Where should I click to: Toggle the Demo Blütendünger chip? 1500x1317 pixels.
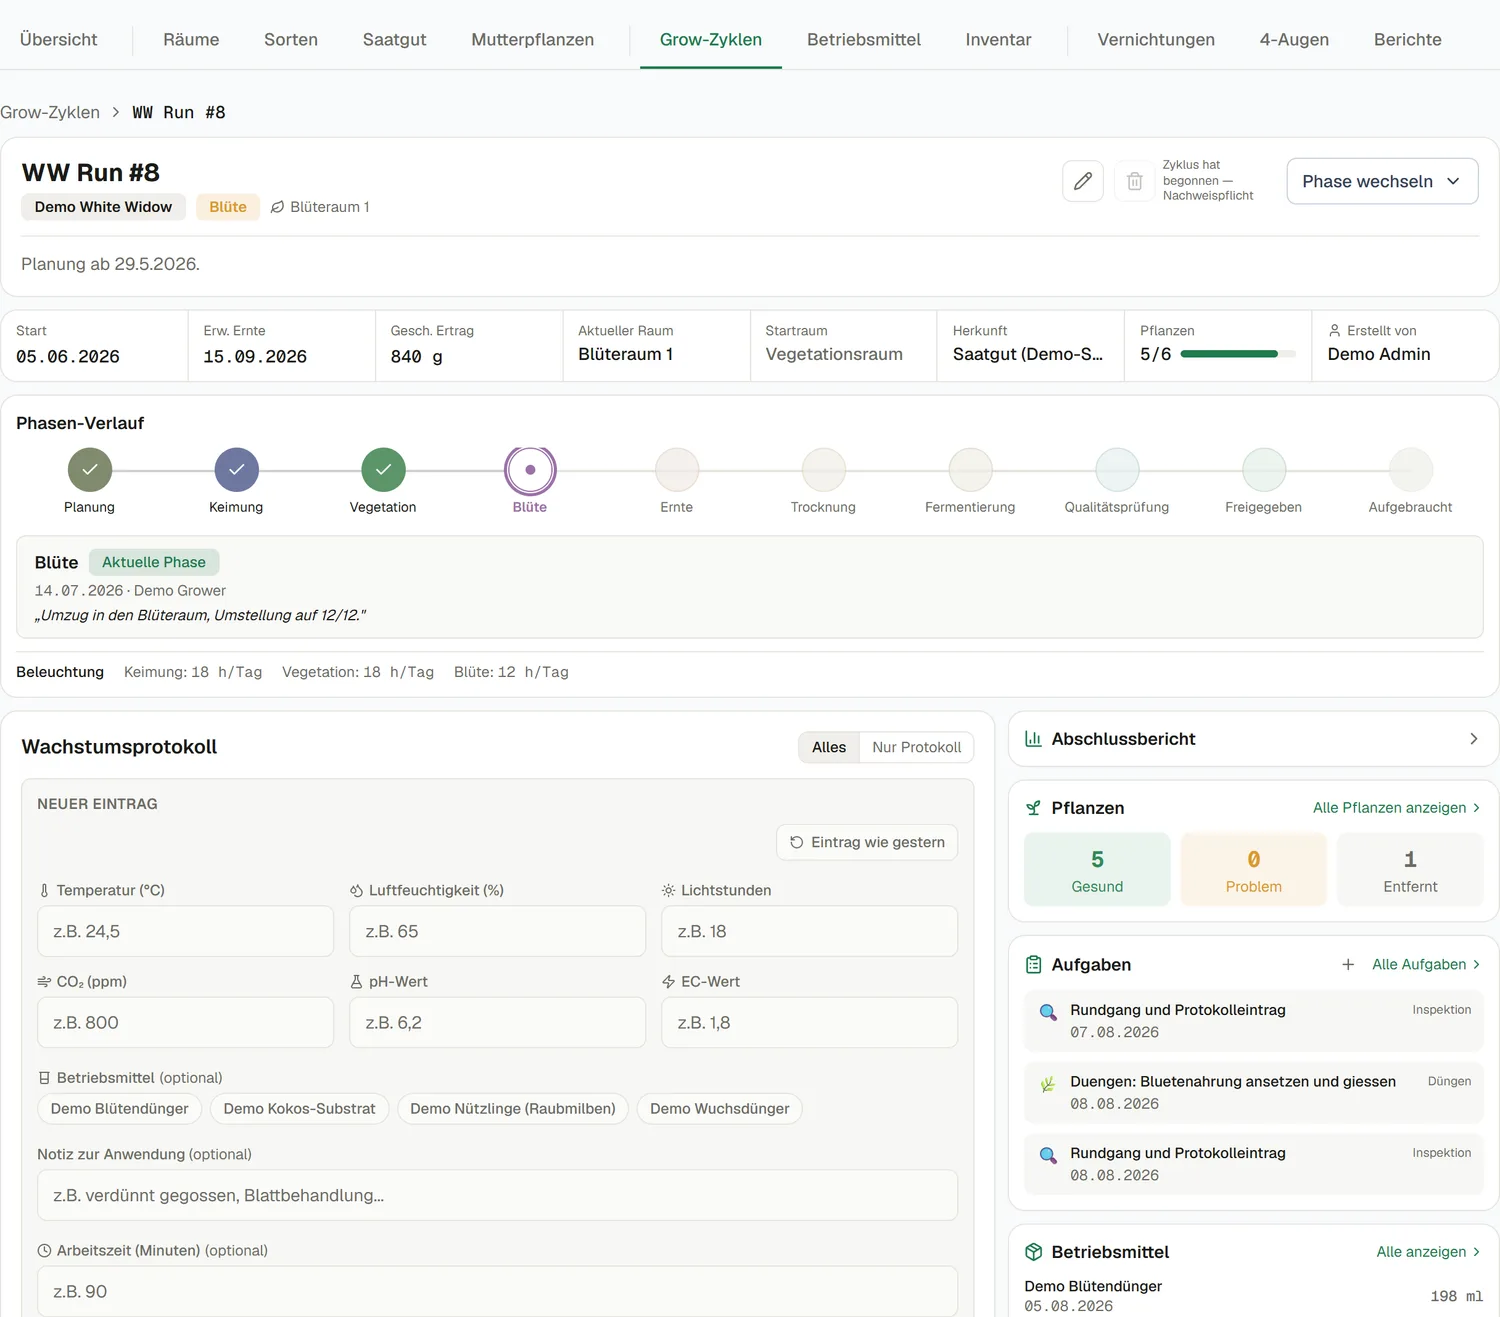(120, 1108)
